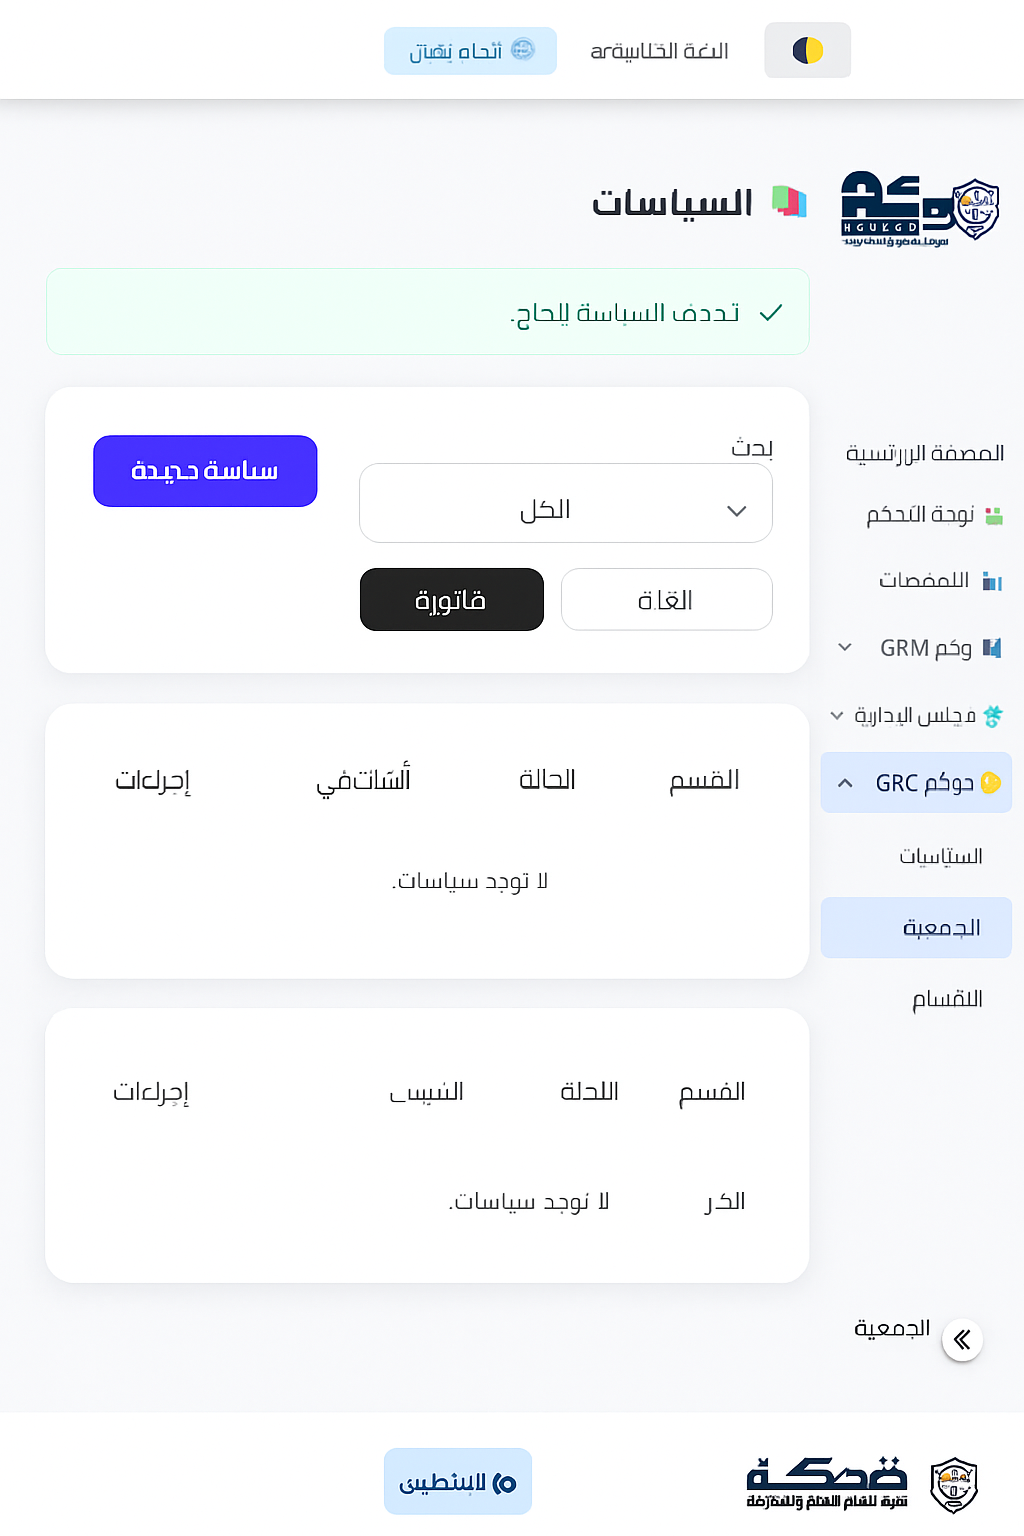Expand the وكم GRM sidebar section
Viewport: 1024px width, 1536px height.
(843, 647)
